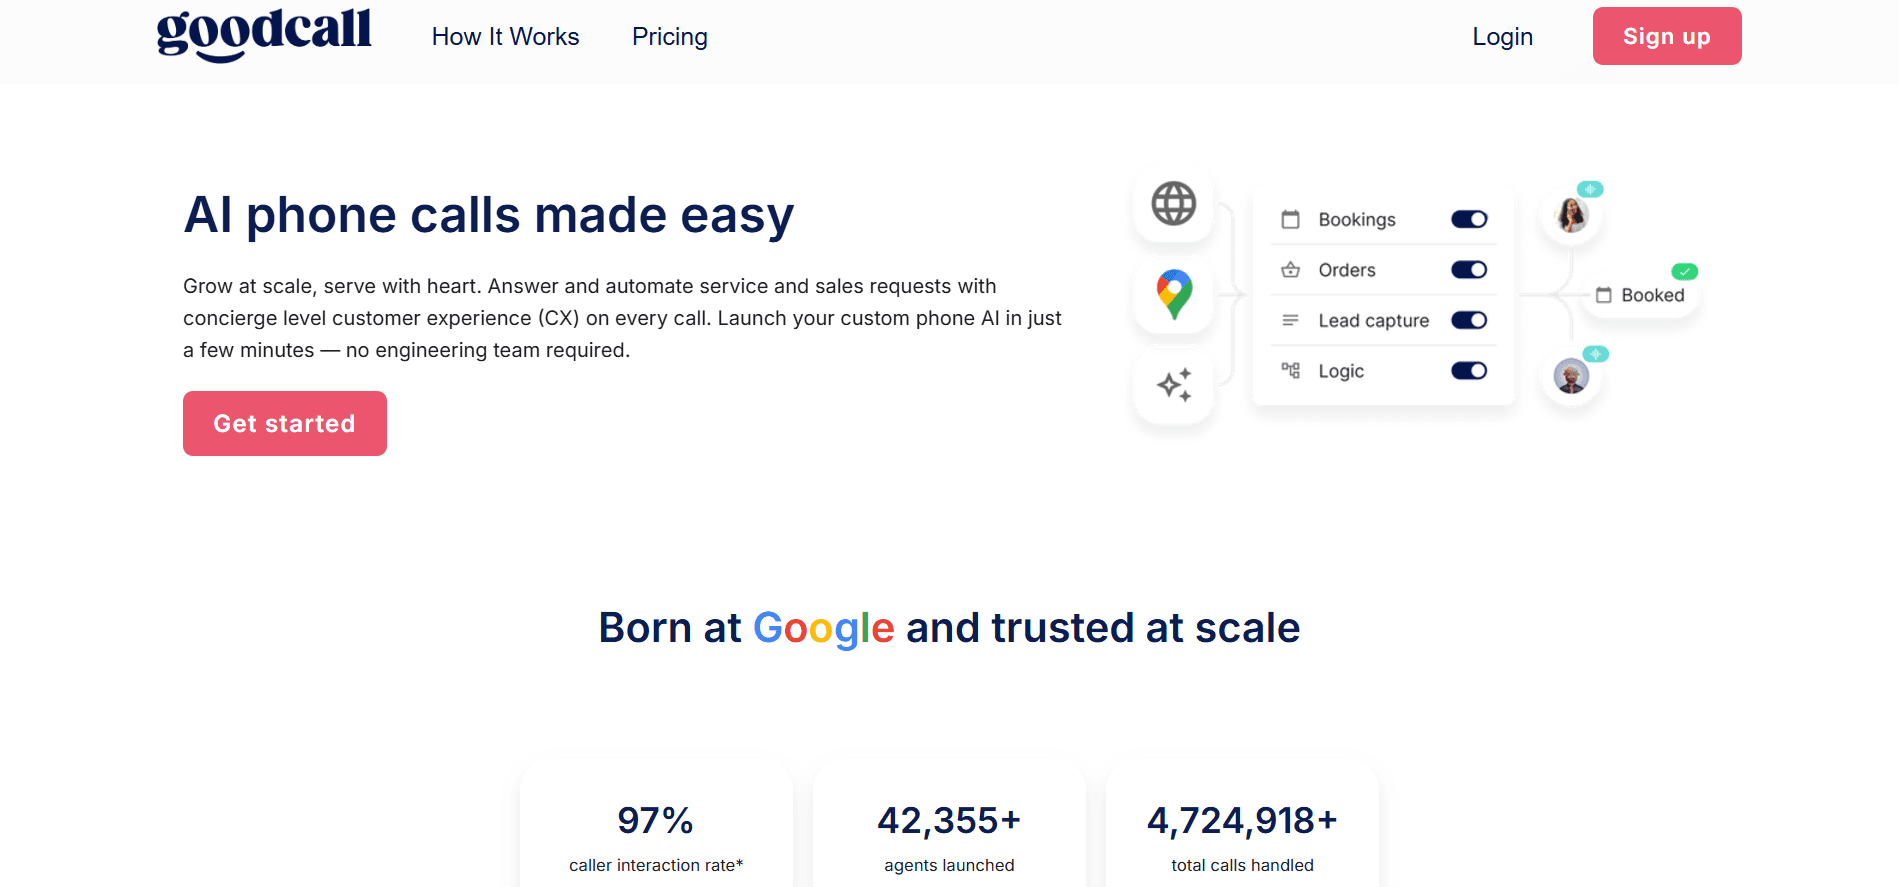Click the list icon beside Lead capture
Image resolution: width=1899 pixels, height=887 pixels.
point(1291,320)
